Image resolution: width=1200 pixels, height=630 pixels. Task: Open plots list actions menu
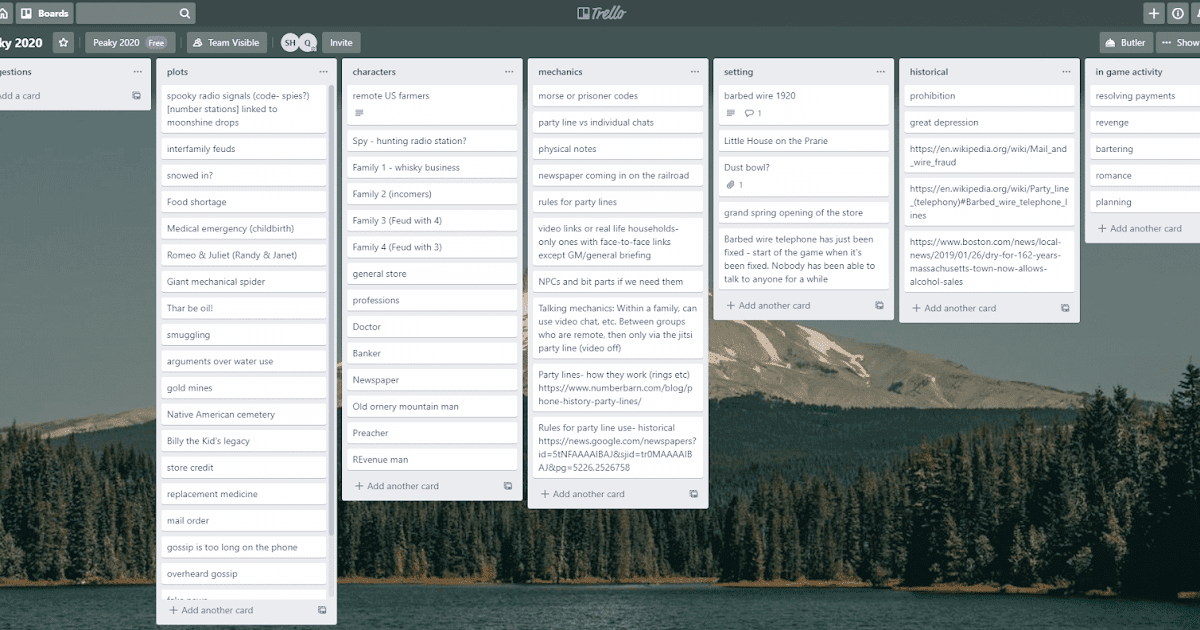[323, 72]
